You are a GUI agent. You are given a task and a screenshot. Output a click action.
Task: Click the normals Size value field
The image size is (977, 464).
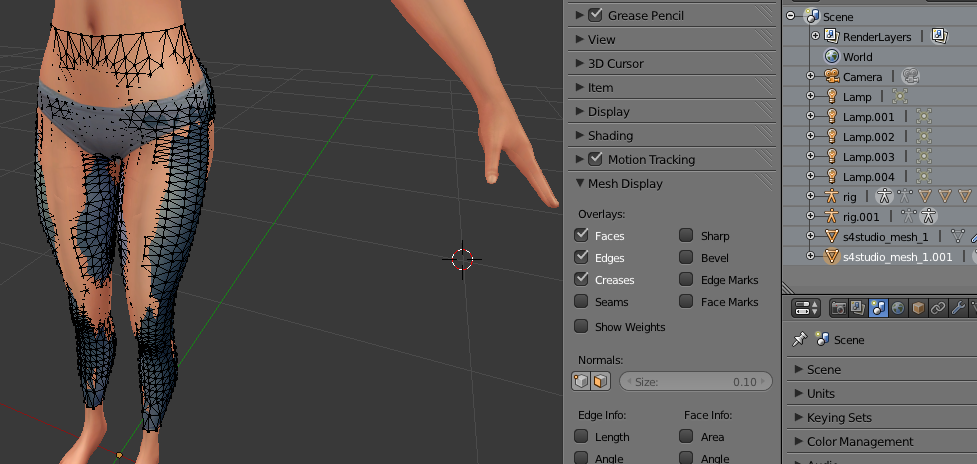pos(696,381)
